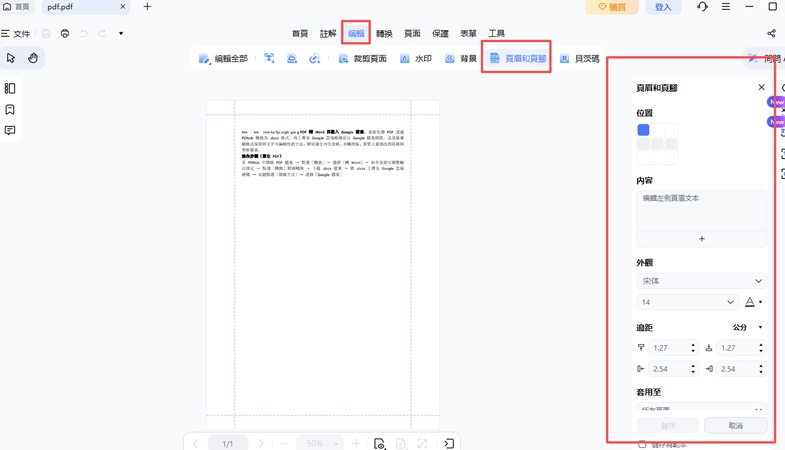Screen dimensions: 785x450
Task: Open the 文件 hamburger menu
Action: pos(16,34)
